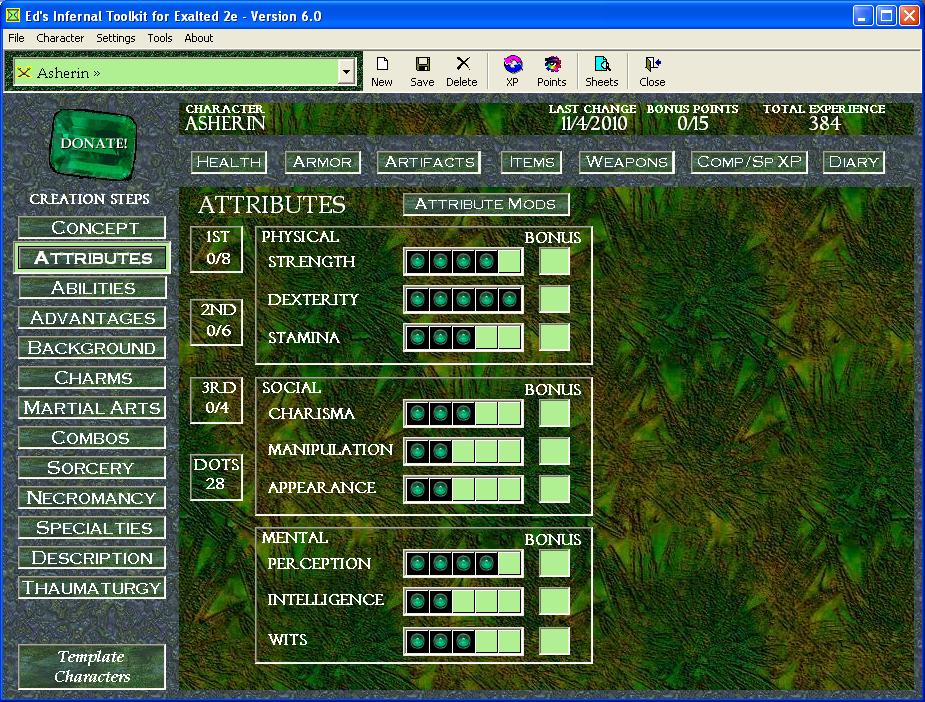The width and height of the screenshot is (925, 702).
Task: Set Wits to four dots
Action: [x=487, y=641]
